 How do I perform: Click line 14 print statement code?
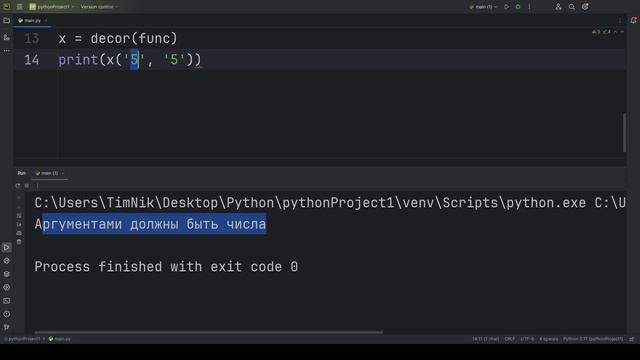pyautogui.click(x=130, y=60)
